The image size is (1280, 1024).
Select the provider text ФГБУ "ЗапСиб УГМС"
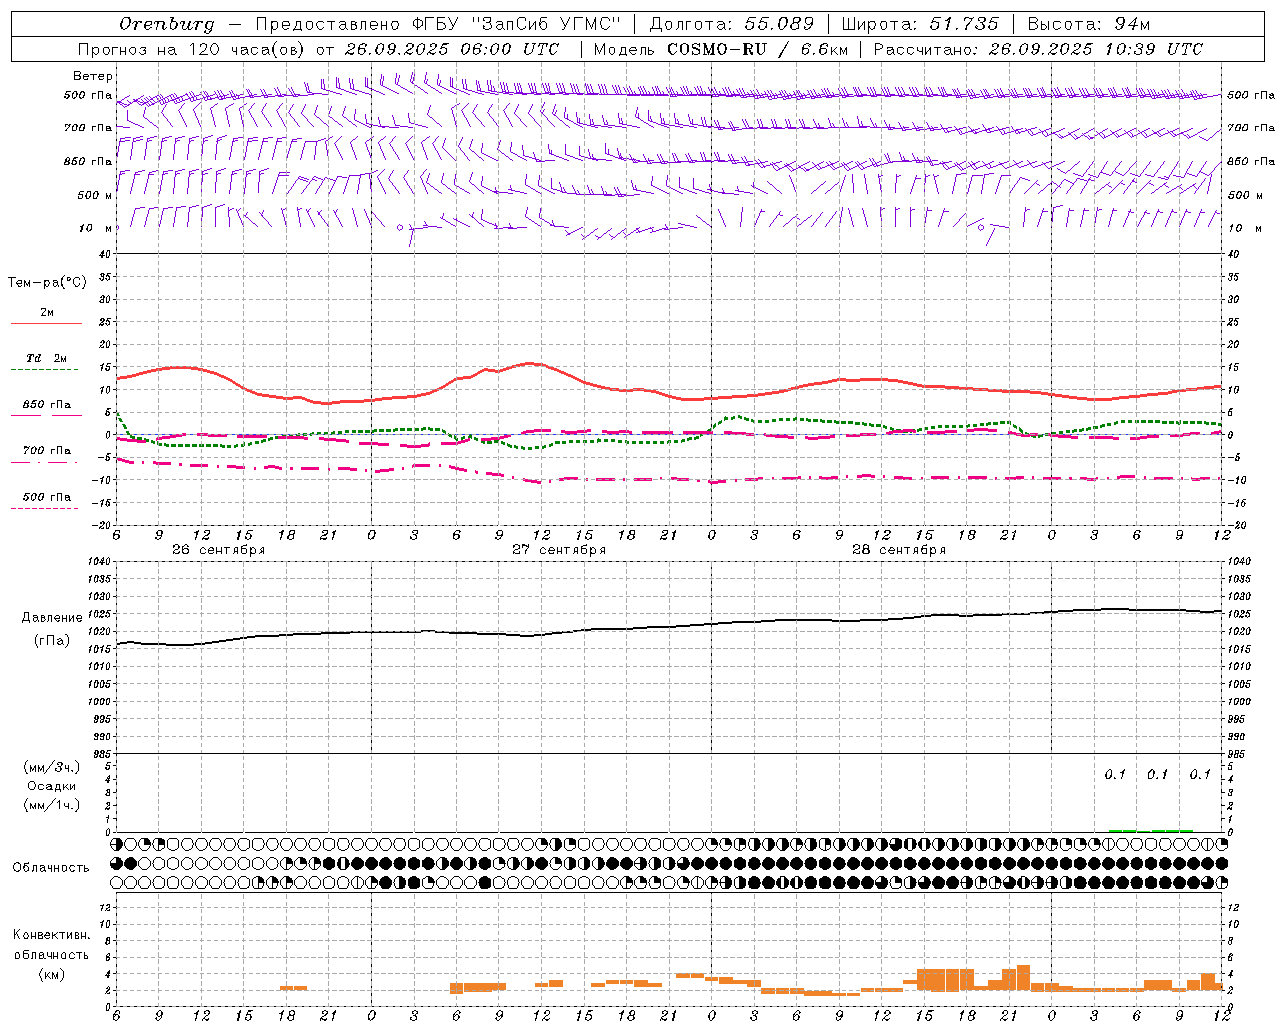click(x=516, y=24)
